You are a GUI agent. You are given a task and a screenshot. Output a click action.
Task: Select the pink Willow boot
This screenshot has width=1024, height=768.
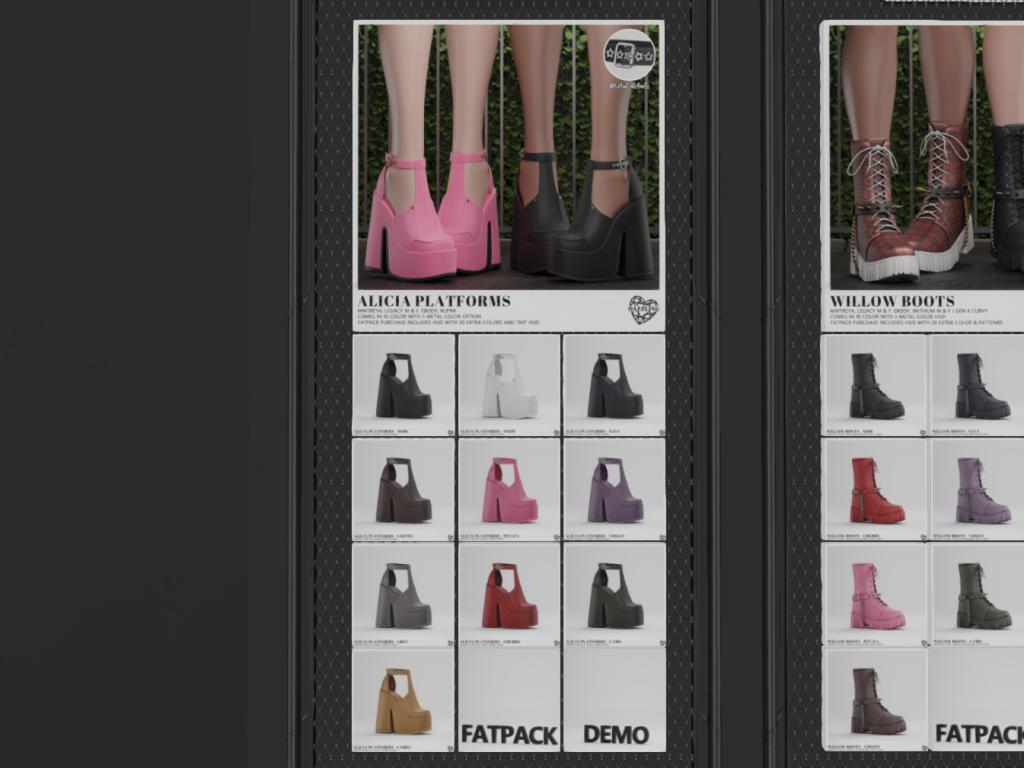[873, 595]
